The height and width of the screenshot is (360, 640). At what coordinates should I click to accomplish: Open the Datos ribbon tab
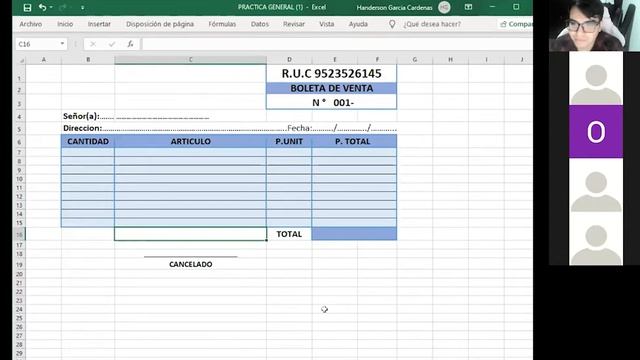[x=260, y=24]
